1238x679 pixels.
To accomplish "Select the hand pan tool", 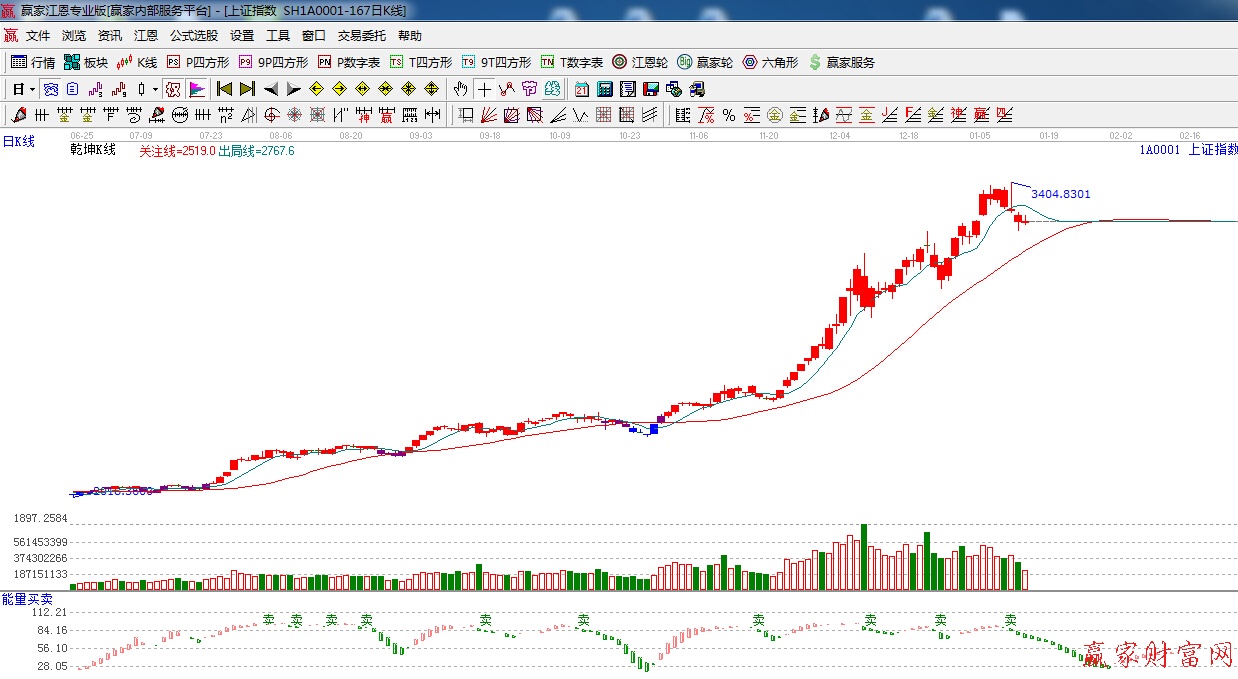I will tap(460, 89).
